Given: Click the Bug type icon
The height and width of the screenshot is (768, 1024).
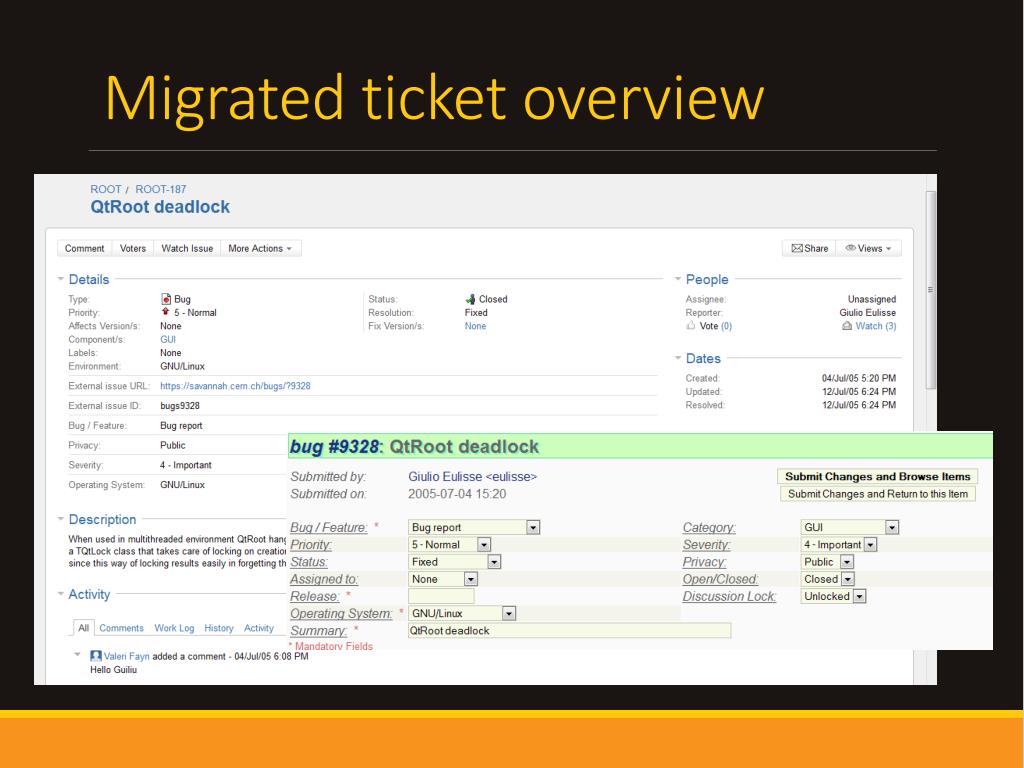Looking at the screenshot, I should point(166,299).
